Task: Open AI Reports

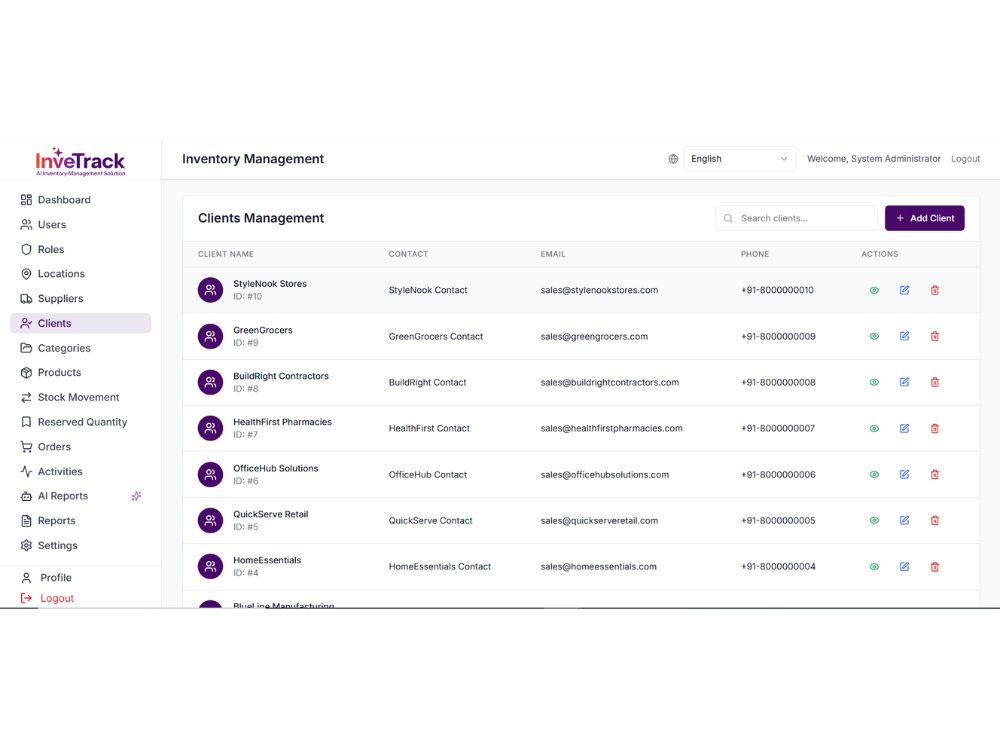Action: tap(81, 496)
